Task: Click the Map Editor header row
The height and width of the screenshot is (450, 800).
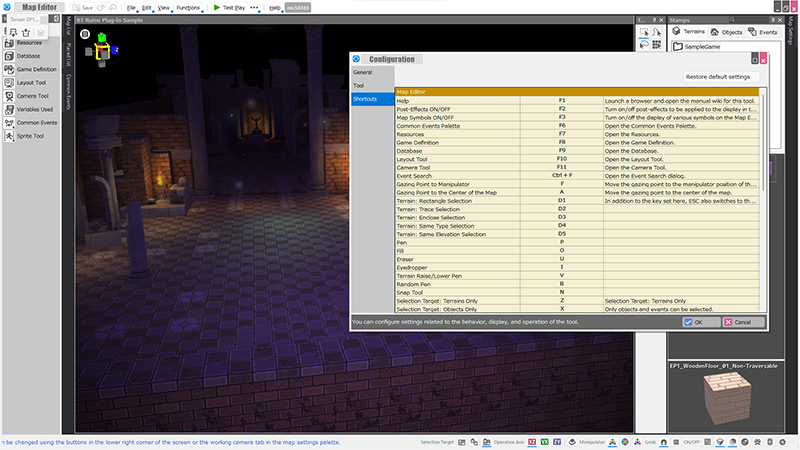Action: click(577, 92)
